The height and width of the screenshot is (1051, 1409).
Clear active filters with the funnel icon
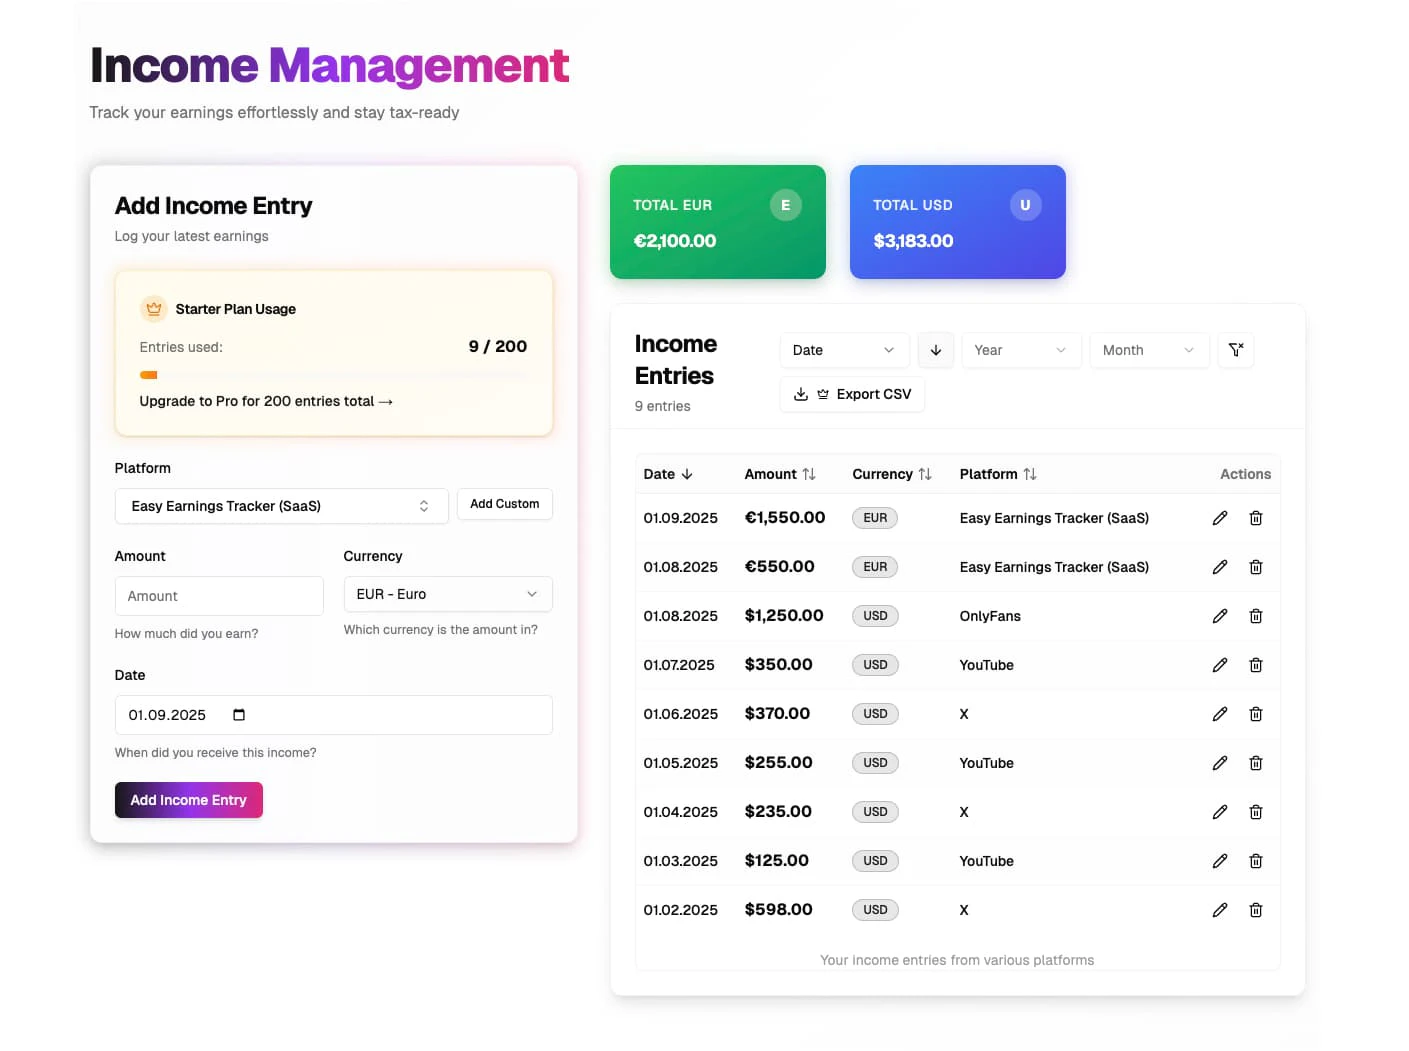[x=1236, y=350]
